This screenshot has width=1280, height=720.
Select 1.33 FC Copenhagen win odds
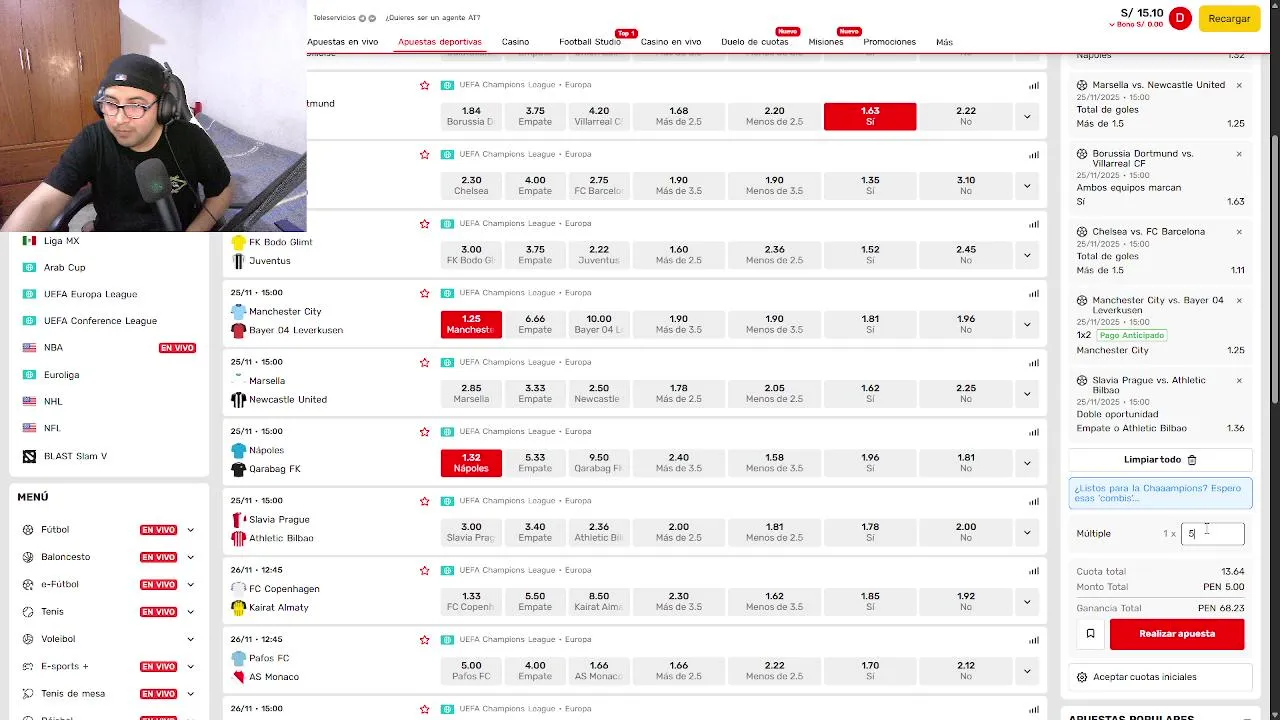(471, 601)
